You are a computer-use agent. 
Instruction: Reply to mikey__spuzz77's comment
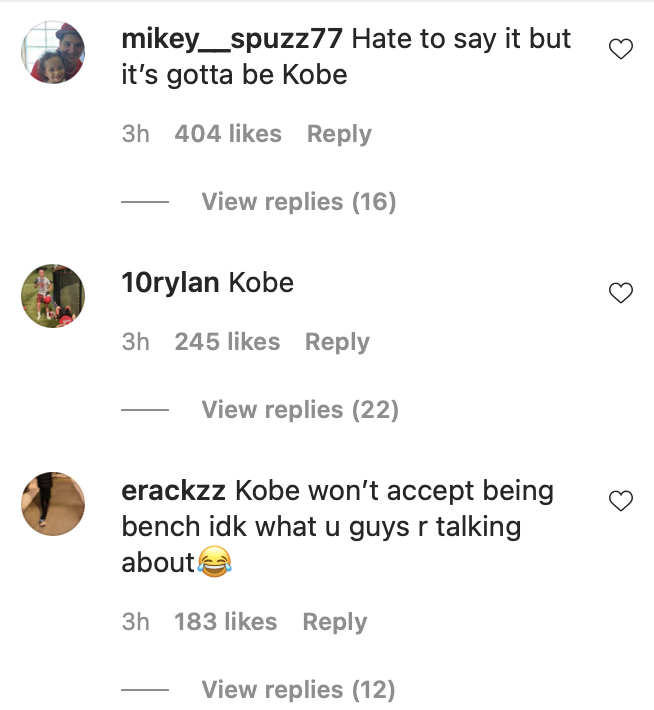point(339,134)
